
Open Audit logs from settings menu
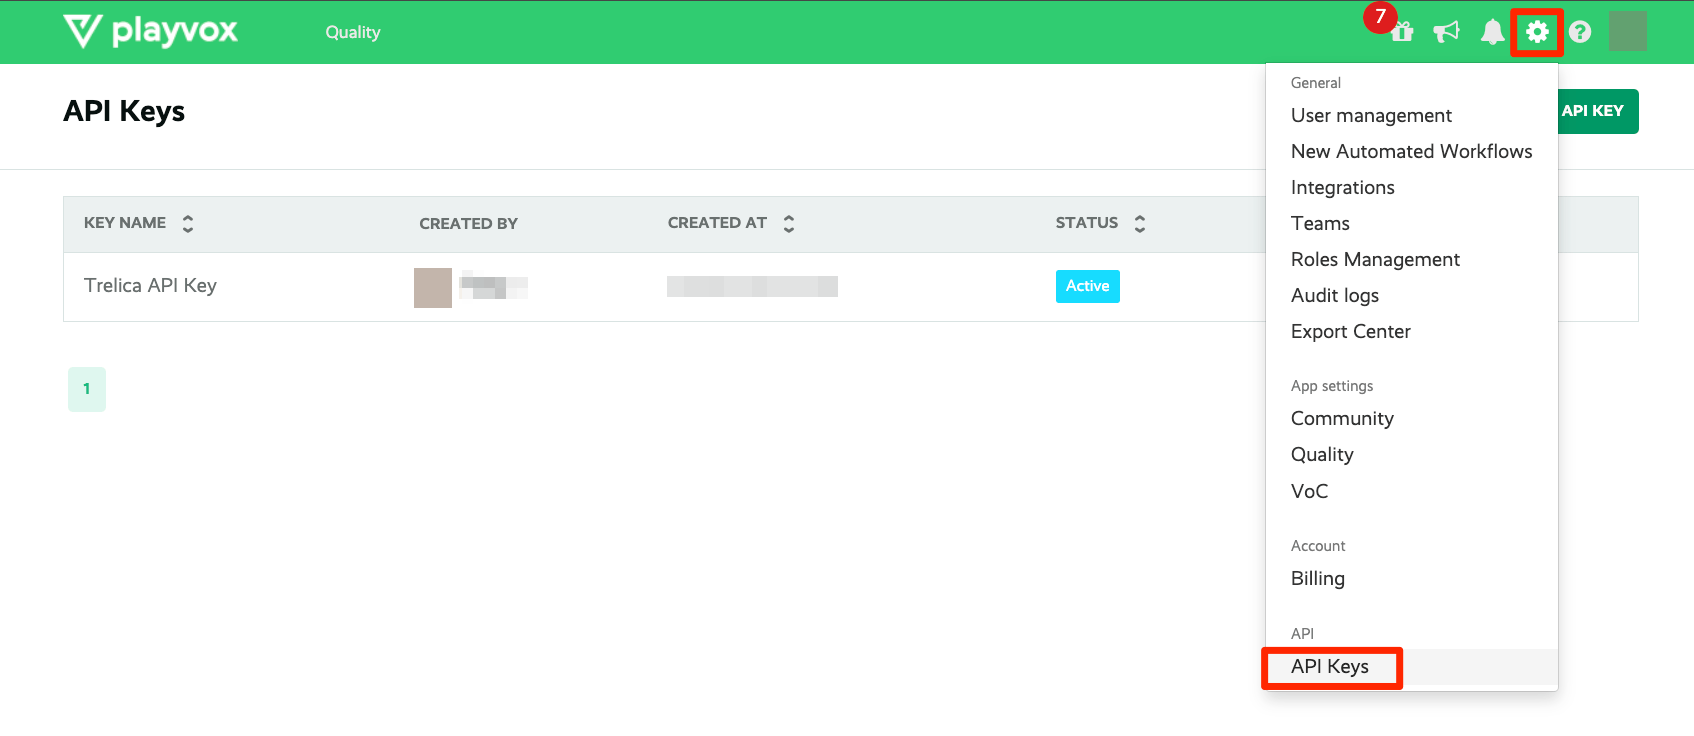1335,296
